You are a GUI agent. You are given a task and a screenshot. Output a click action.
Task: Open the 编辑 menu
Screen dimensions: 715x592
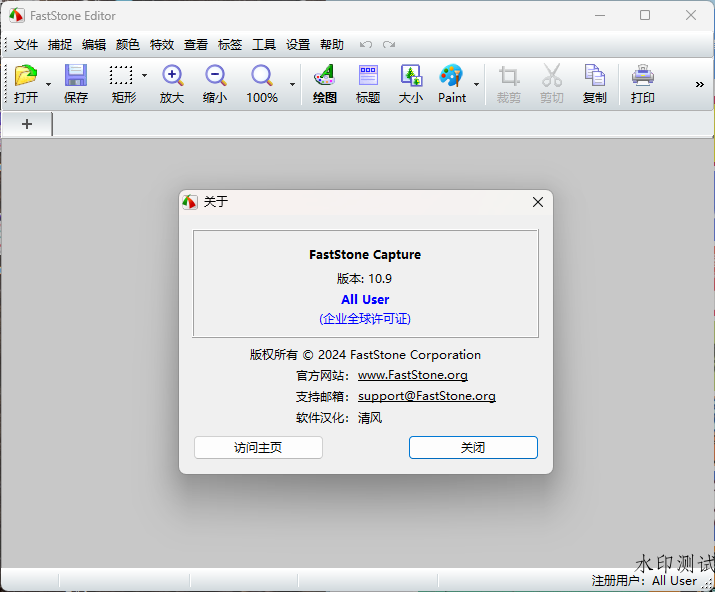click(x=94, y=45)
